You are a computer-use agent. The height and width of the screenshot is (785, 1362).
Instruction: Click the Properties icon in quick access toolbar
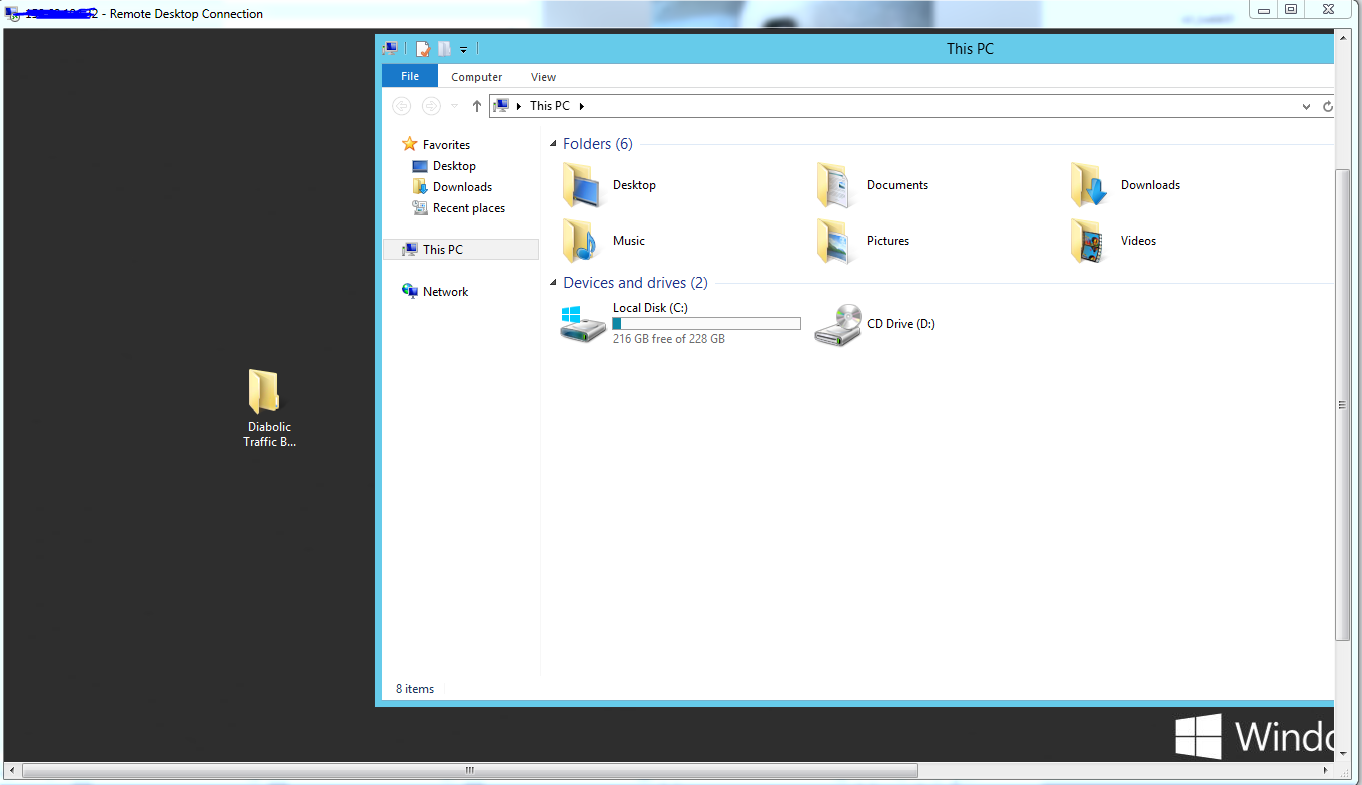pos(423,49)
